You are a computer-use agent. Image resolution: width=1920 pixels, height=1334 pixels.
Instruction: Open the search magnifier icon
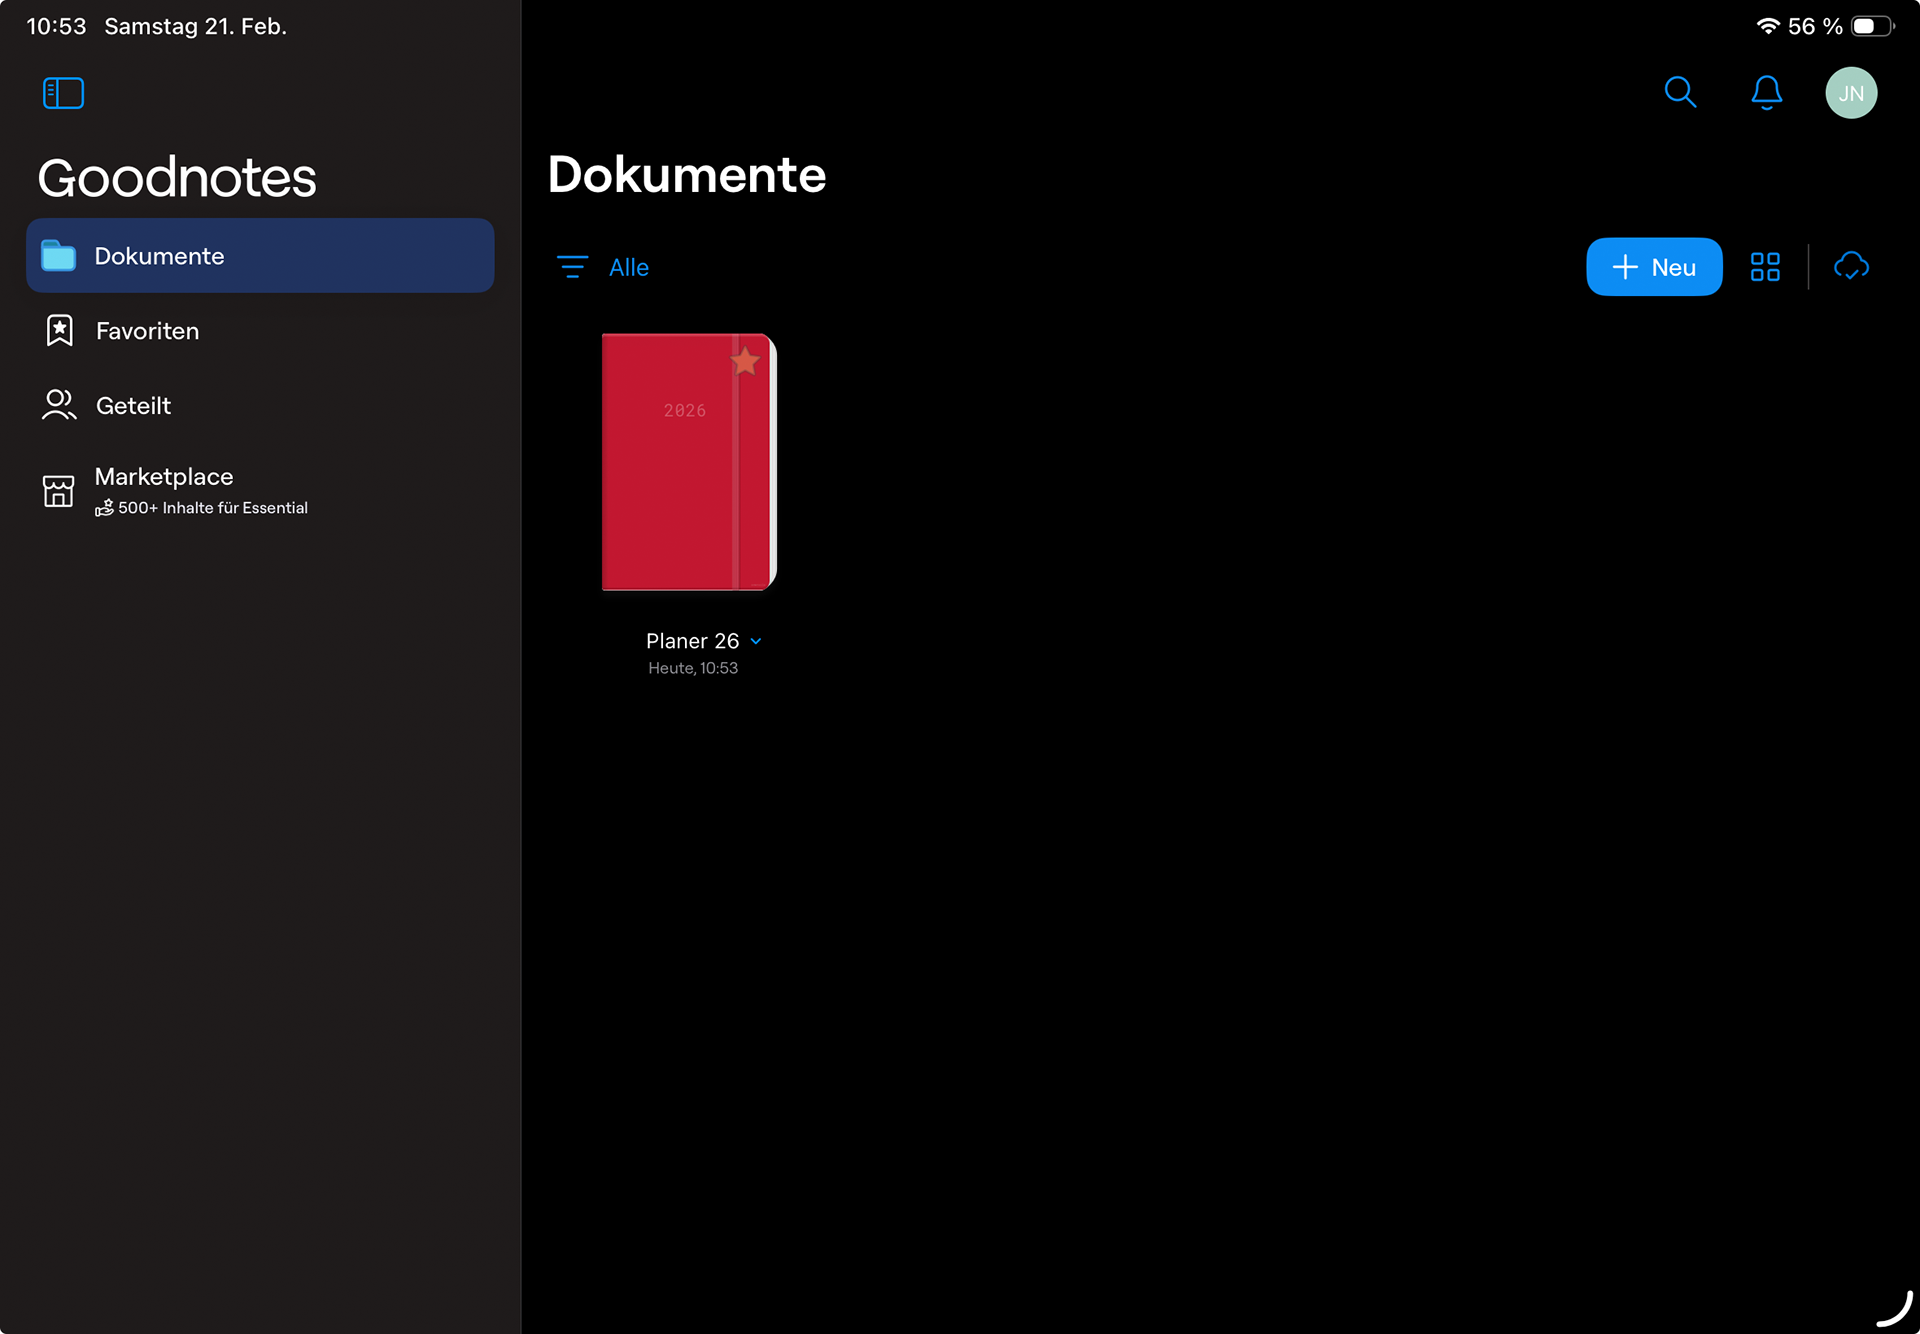(1680, 93)
